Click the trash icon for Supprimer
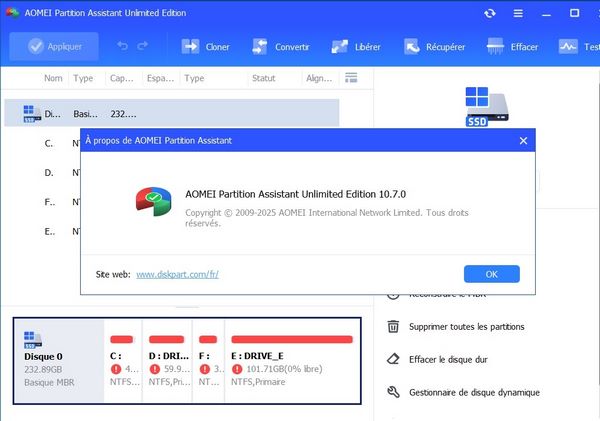600x421 pixels. point(393,326)
